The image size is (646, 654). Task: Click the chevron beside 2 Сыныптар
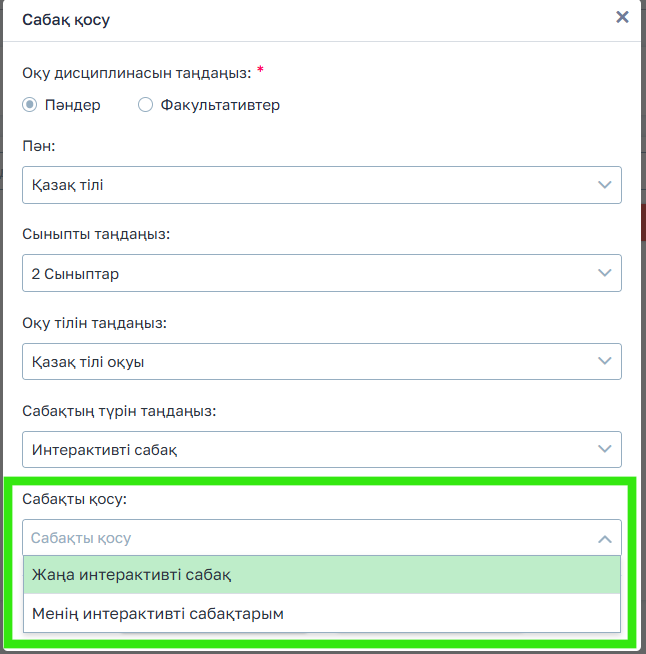tap(604, 273)
